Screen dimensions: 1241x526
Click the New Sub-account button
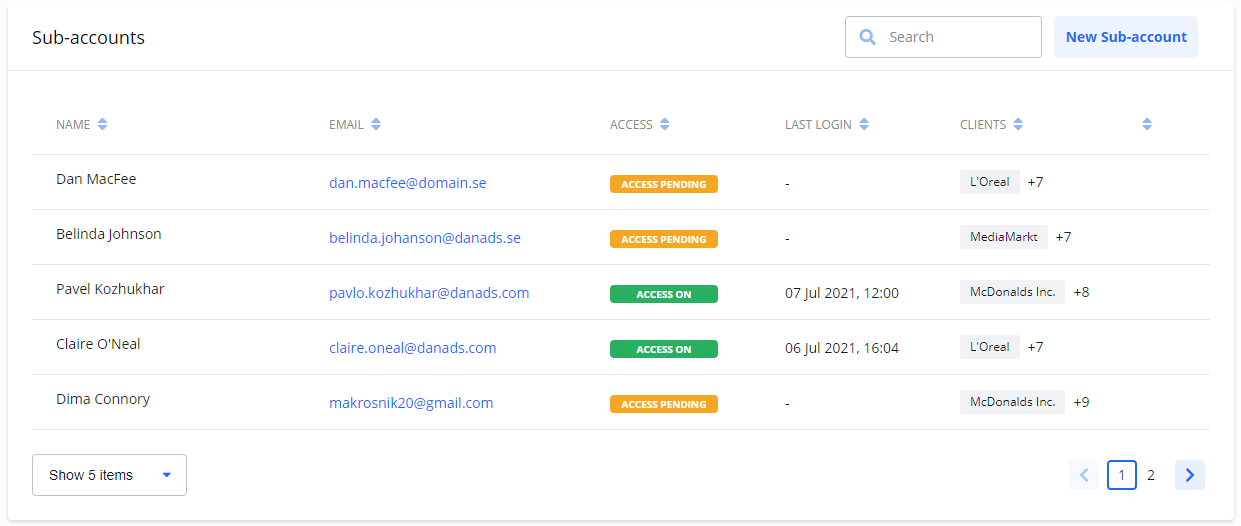(1125, 37)
